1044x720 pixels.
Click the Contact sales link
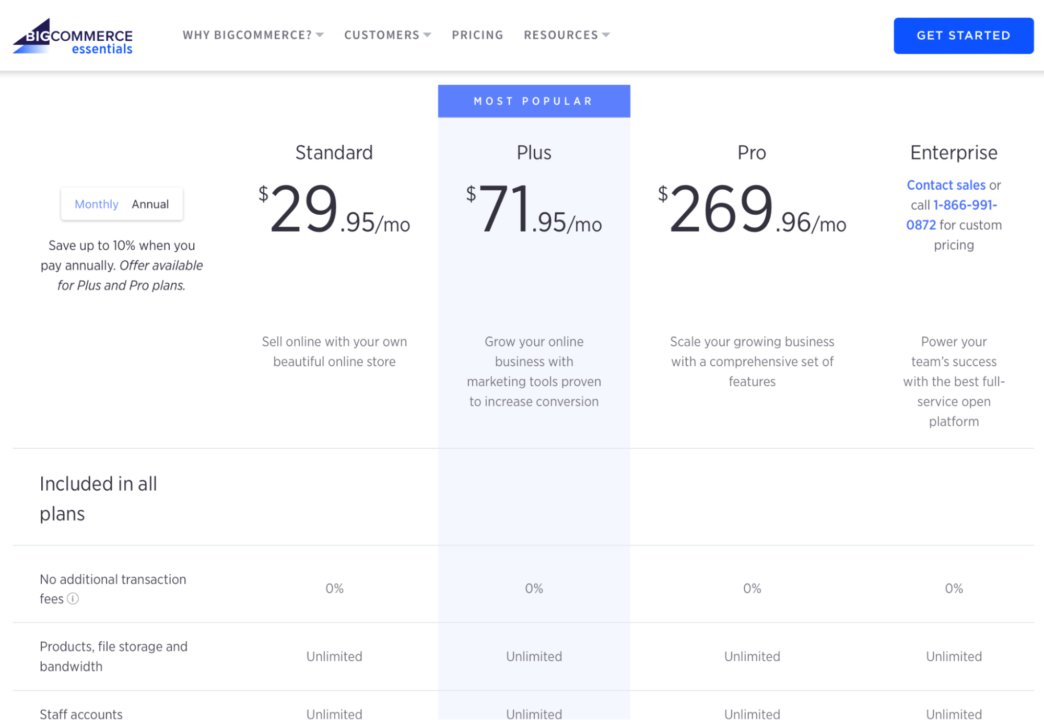[945, 185]
